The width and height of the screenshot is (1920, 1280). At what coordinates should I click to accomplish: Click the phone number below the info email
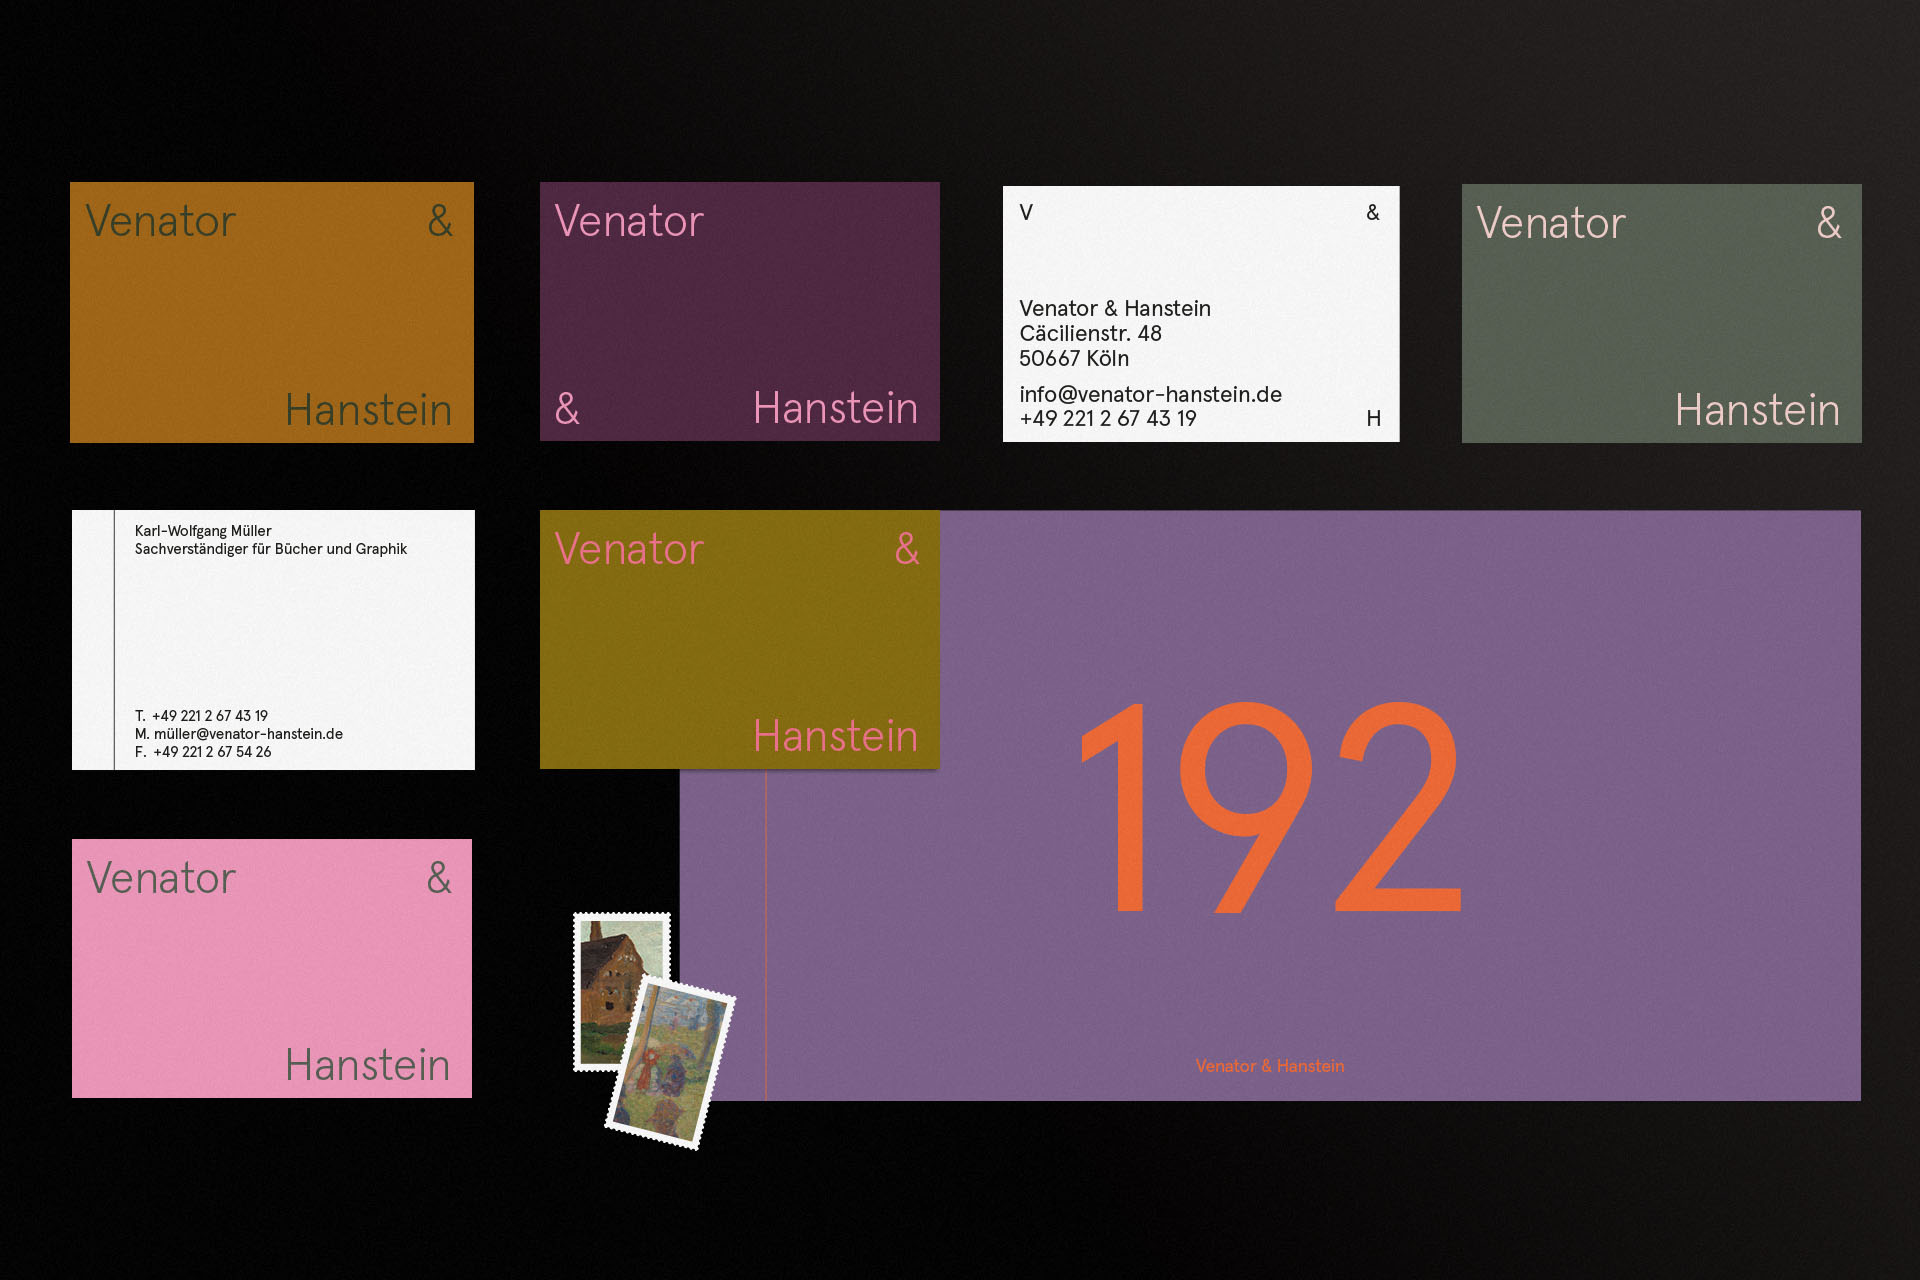coord(1108,418)
